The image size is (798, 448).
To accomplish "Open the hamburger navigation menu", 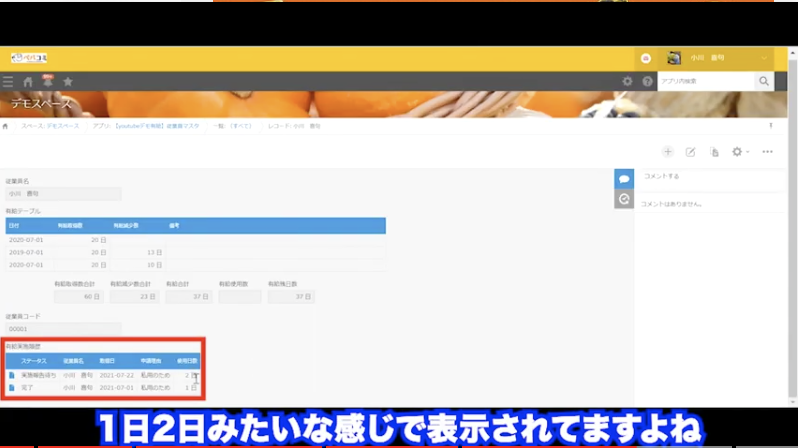I will (8, 82).
